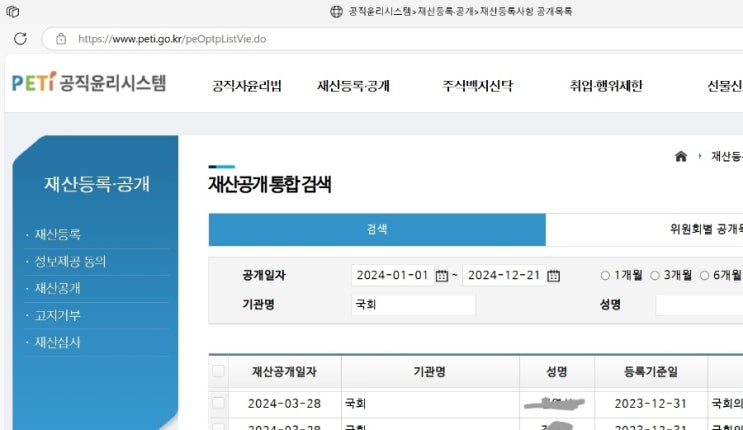Open the 공직자윤리법 menu
The height and width of the screenshot is (430, 743).
pos(247,86)
